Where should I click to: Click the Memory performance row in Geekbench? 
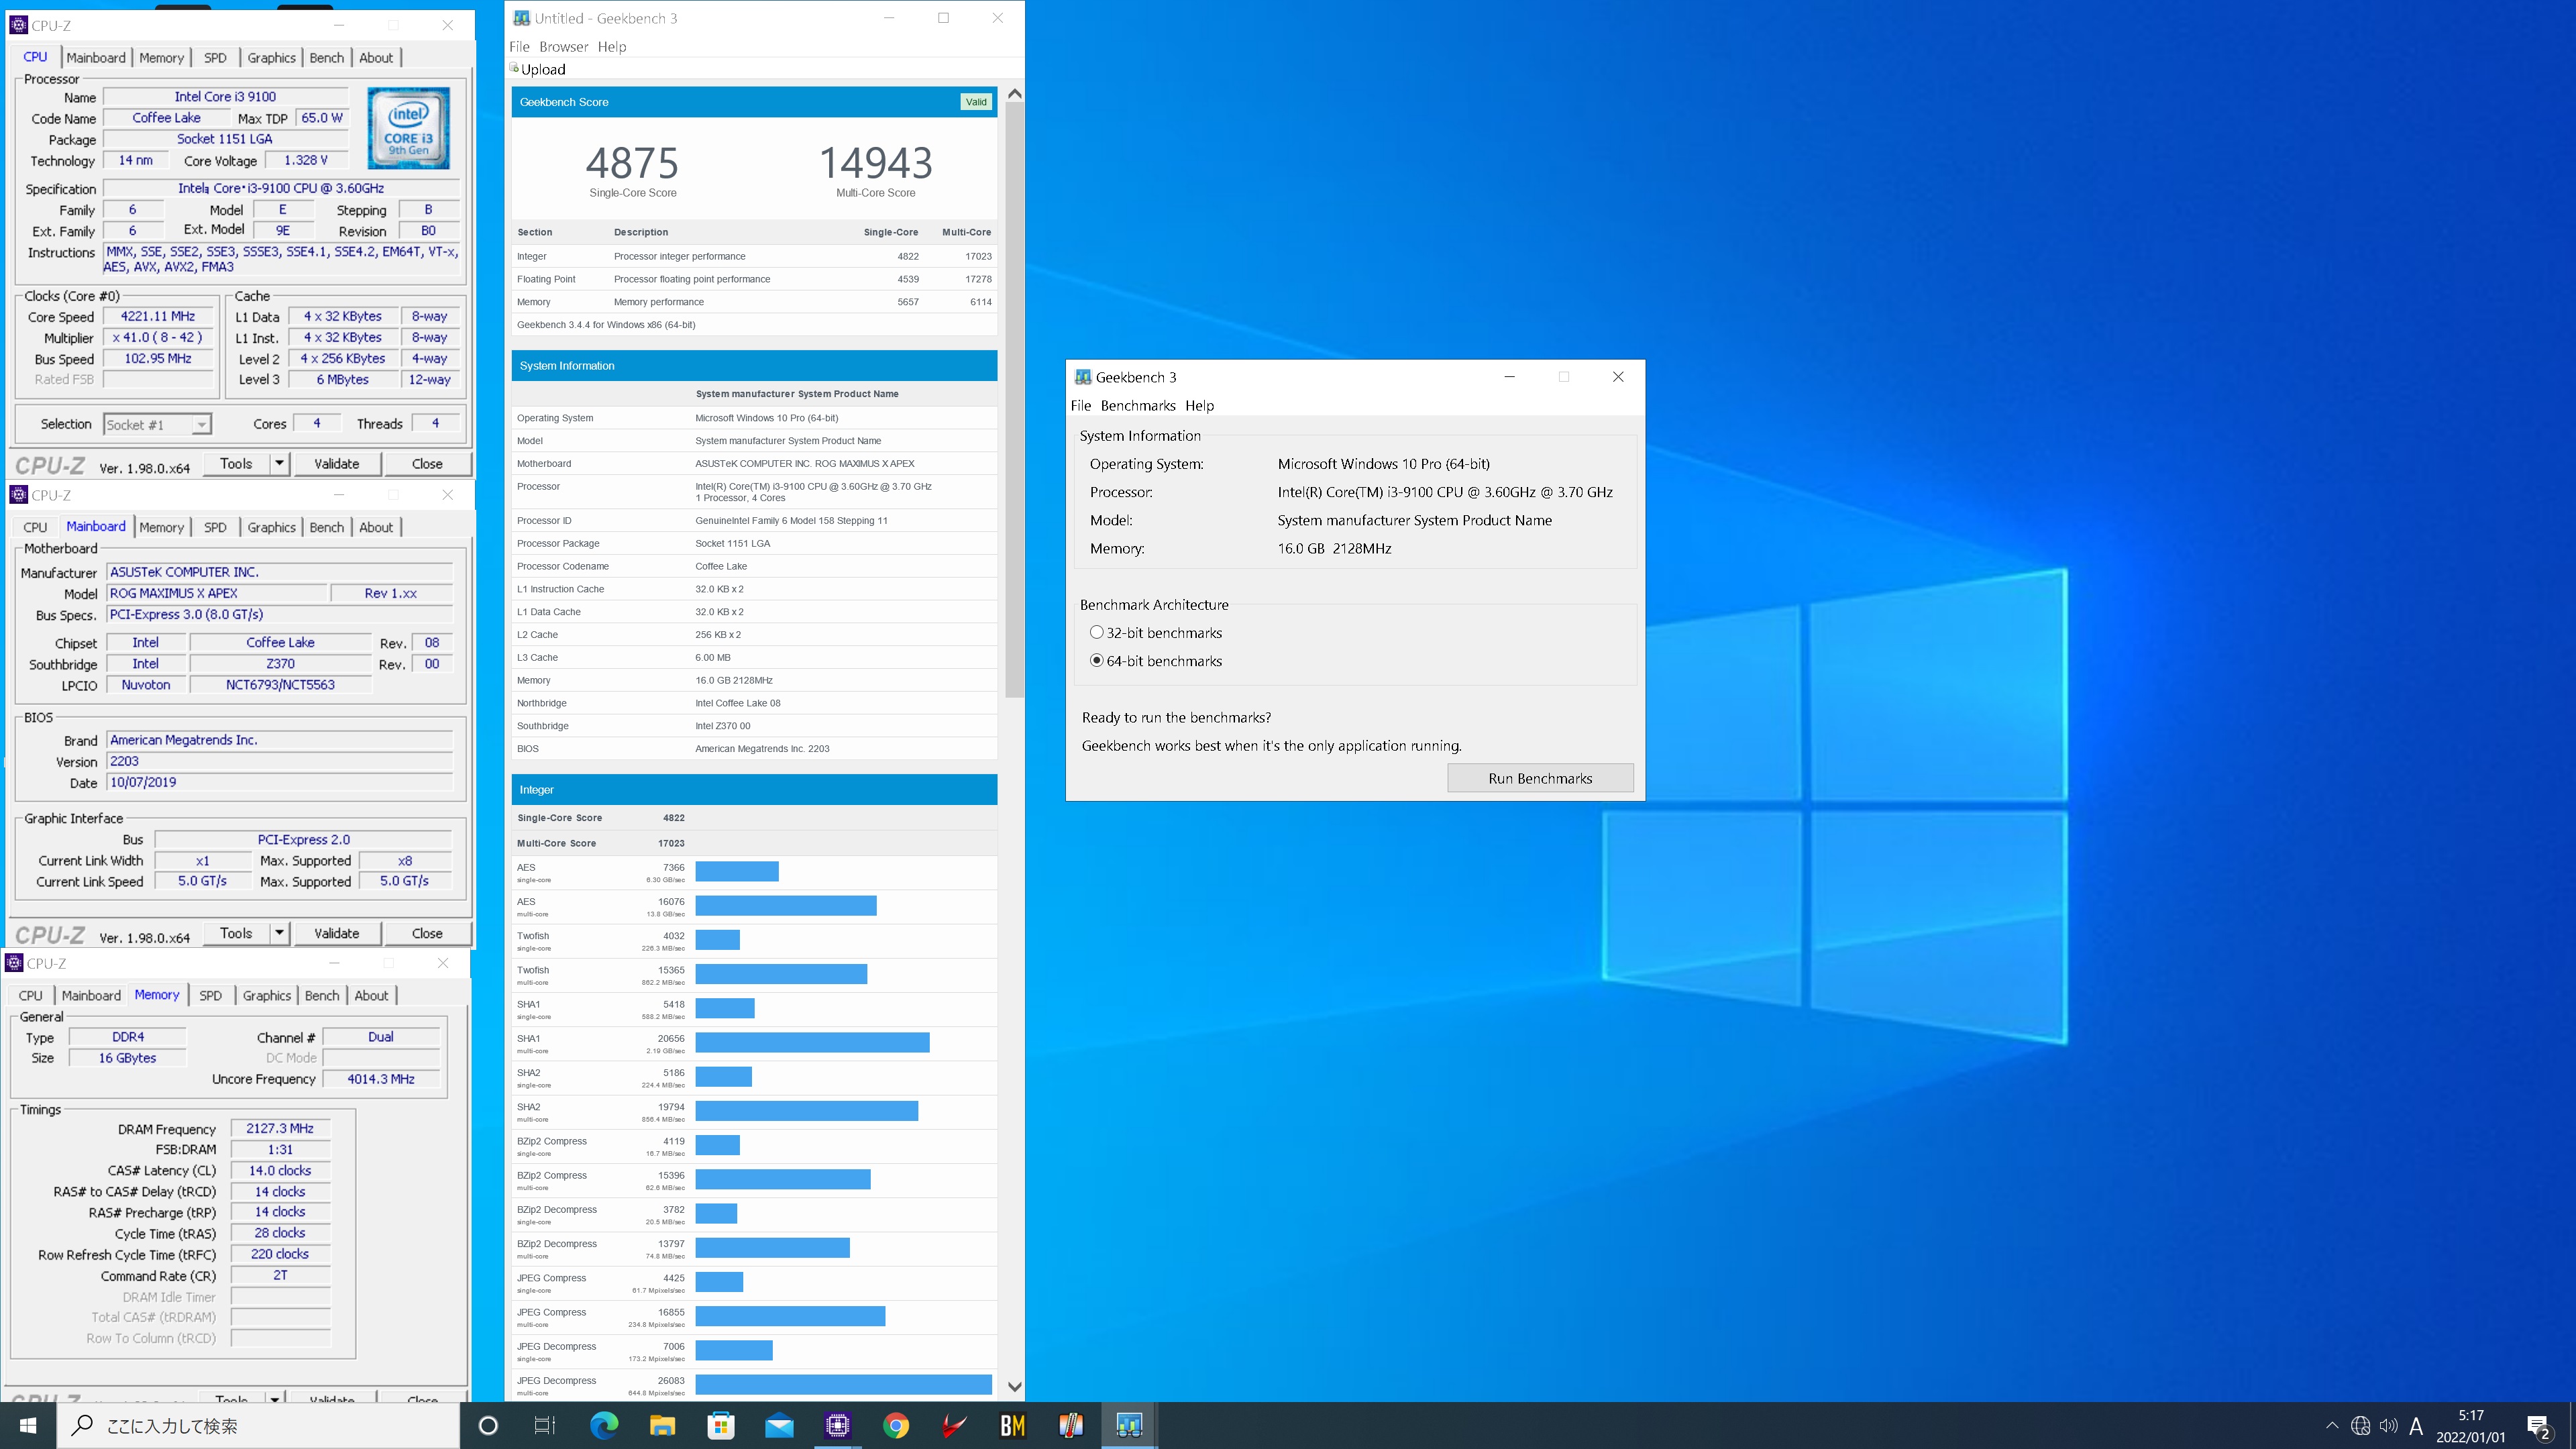pos(754,301)
